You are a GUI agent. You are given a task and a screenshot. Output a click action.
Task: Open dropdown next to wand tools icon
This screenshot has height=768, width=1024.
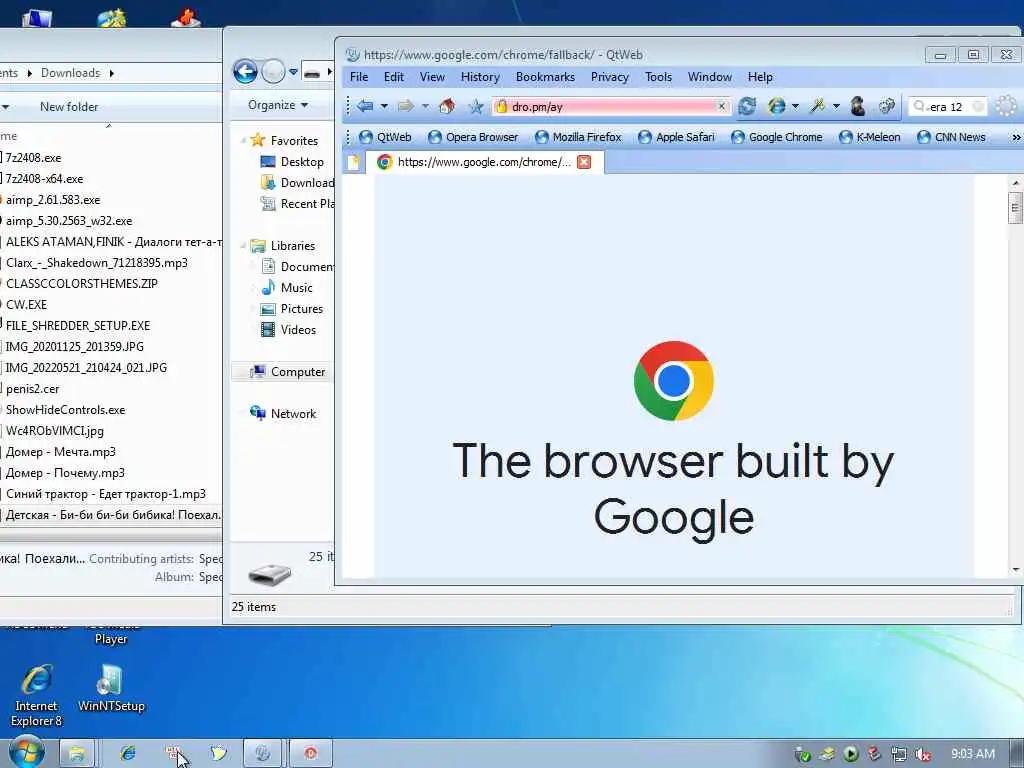pyautogui.click(x=836, y=106)
